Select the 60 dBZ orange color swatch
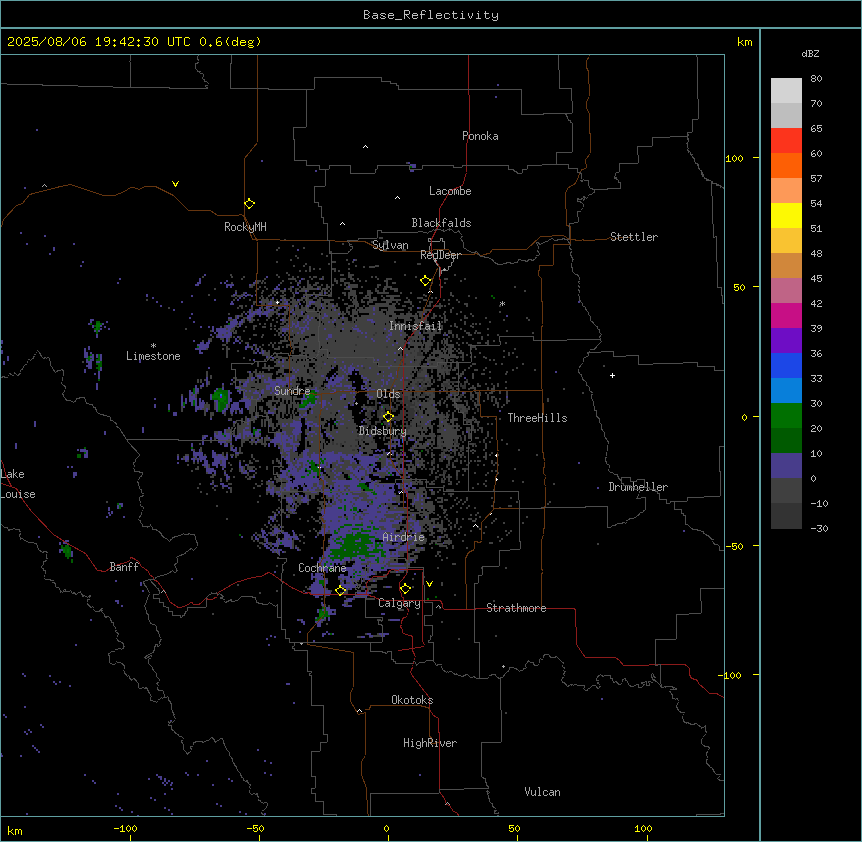This screenshot has width=862, height=842. coord(786,165)
